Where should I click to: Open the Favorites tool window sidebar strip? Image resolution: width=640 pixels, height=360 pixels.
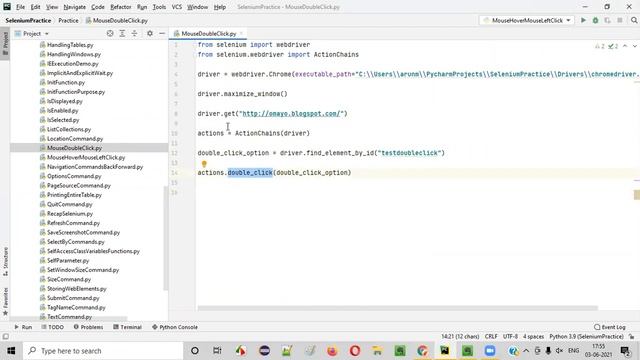[x=5, y=301]
